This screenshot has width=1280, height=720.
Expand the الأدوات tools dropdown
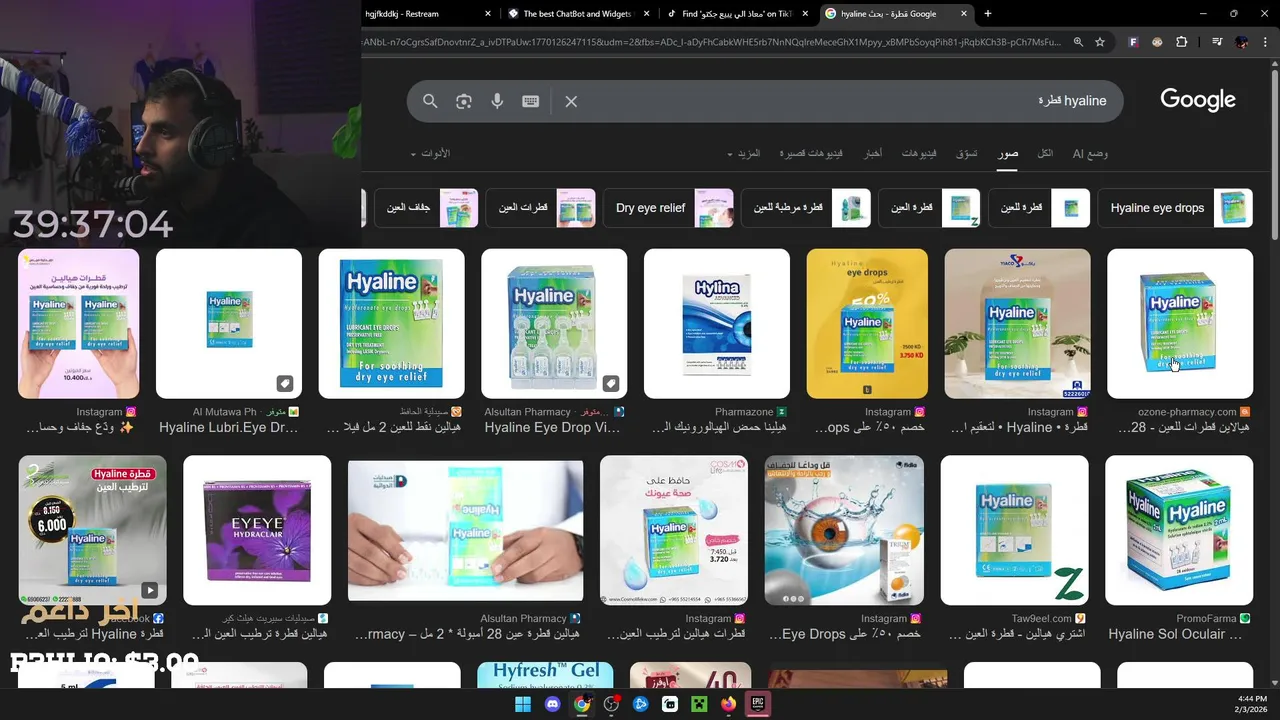coord(430,153)
